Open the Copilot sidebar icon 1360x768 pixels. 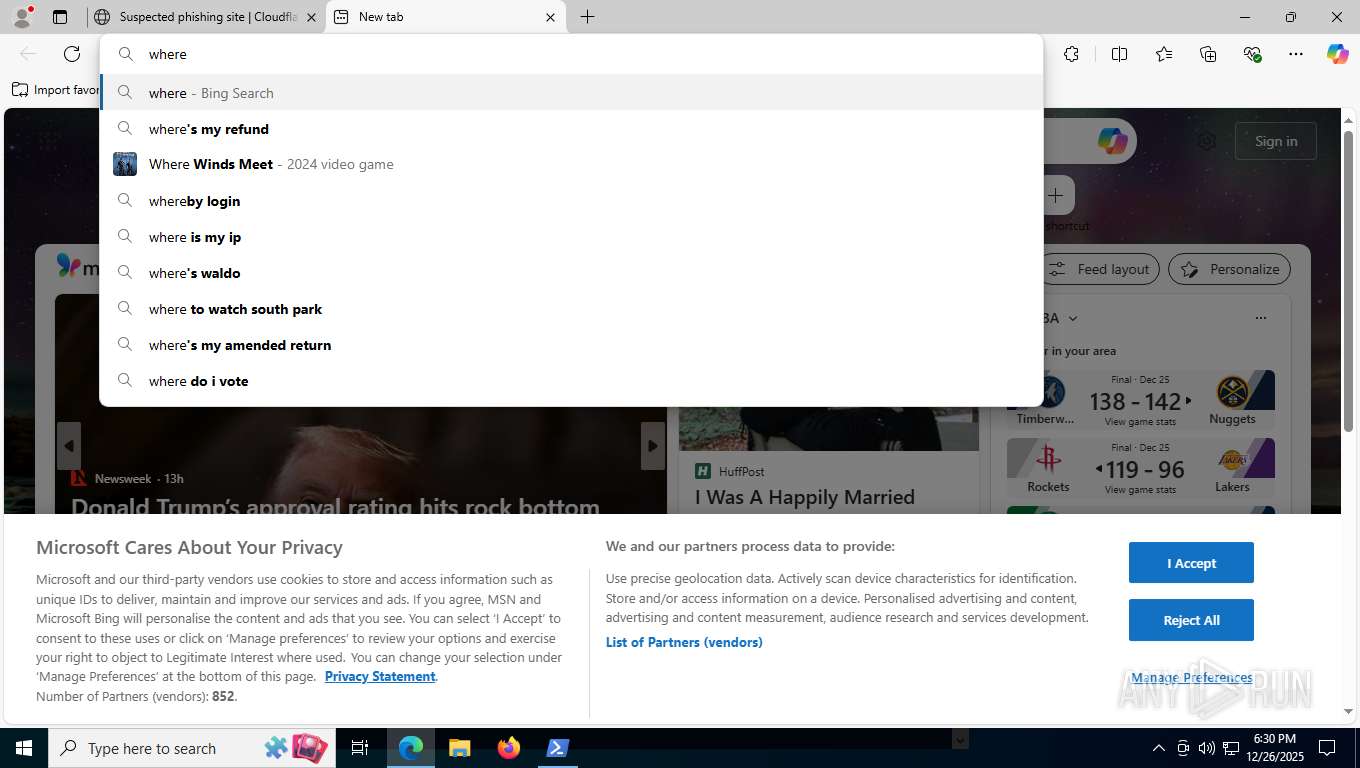[x=1338, y=54]
